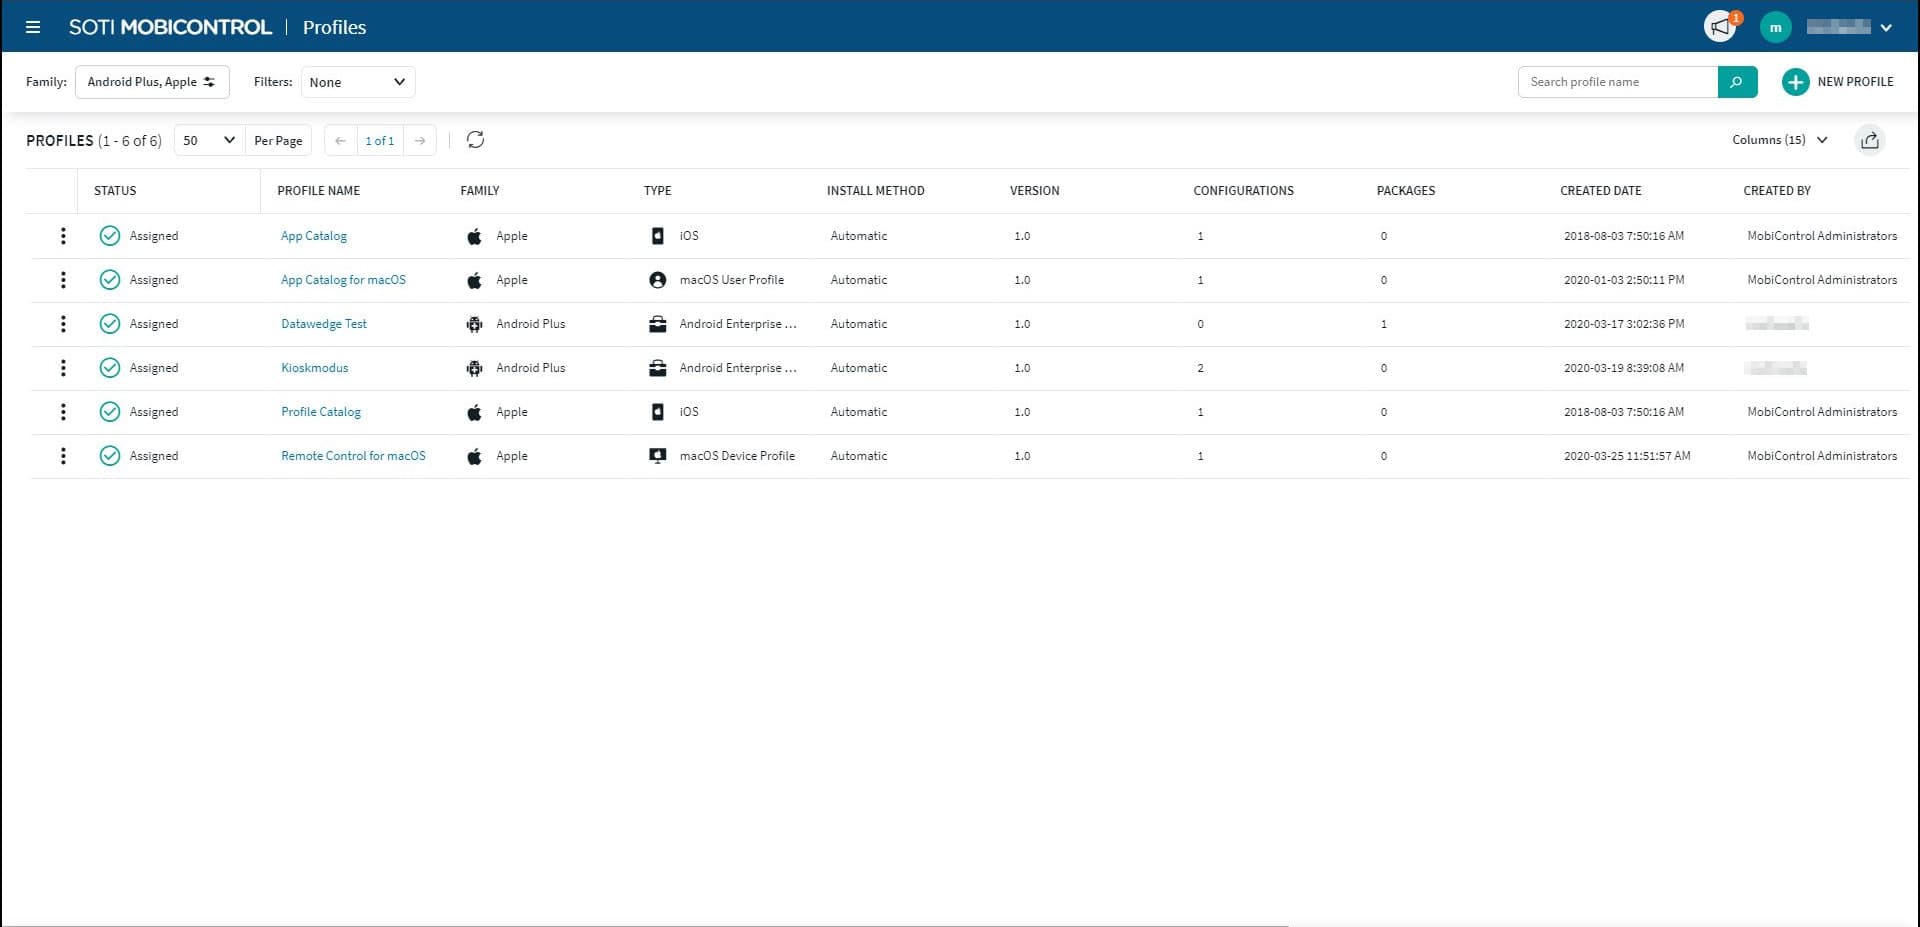Click the Apple icon next to App Catalog
Screen dimensions: 1920x927
[475, 235]
